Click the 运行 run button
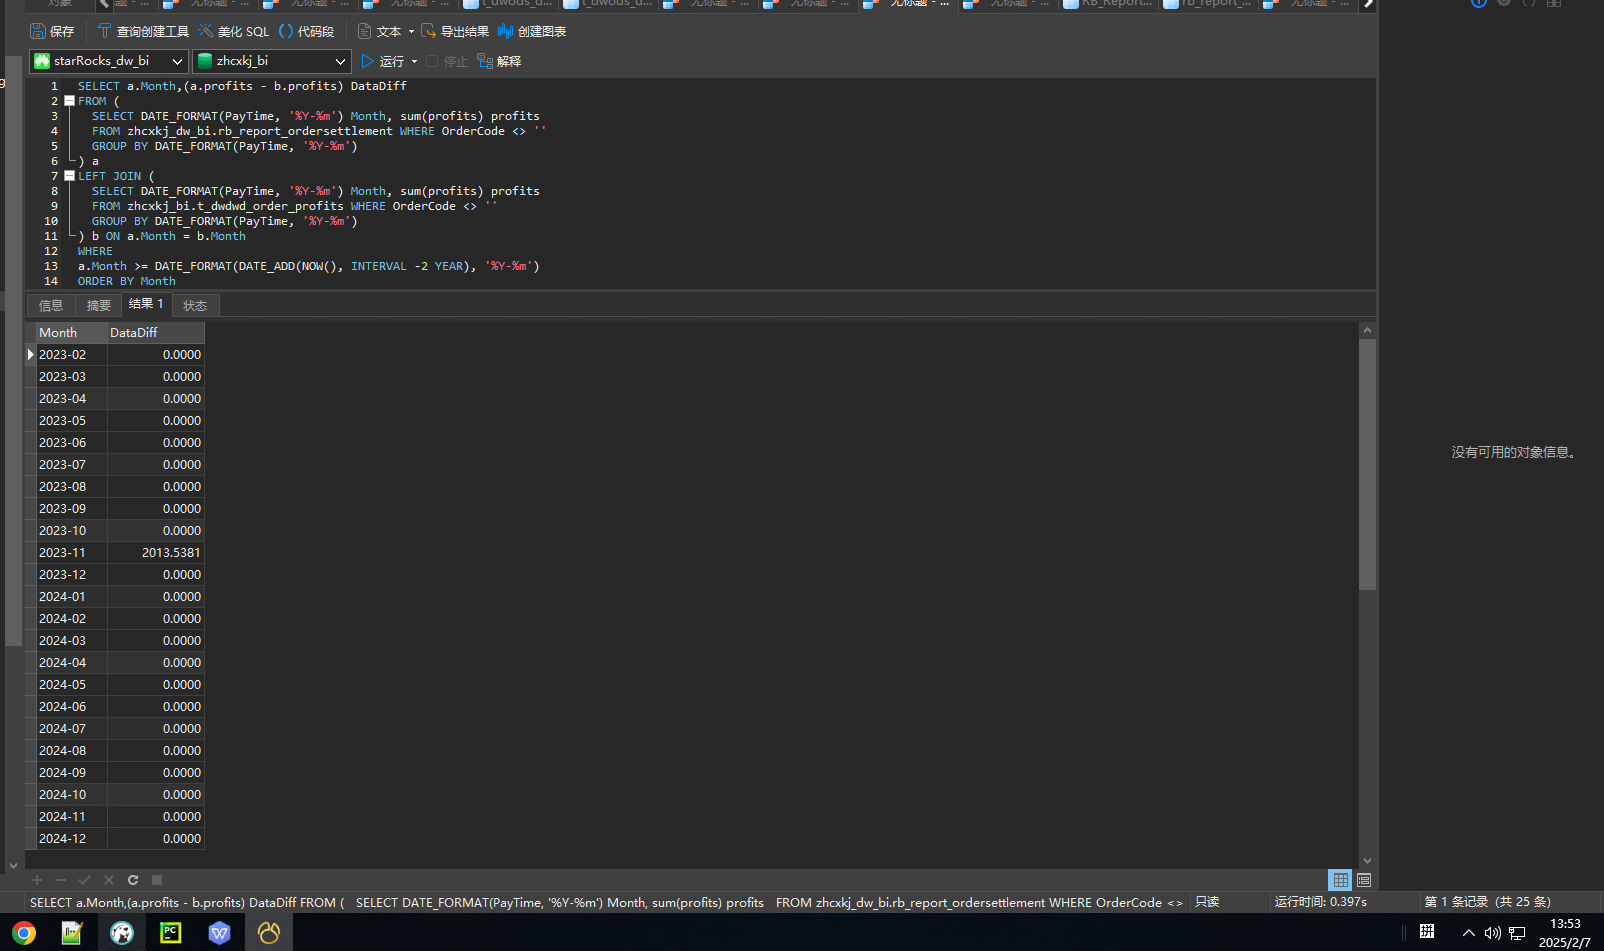Screen dimensions: 1604x951 [x=382, y=61]
